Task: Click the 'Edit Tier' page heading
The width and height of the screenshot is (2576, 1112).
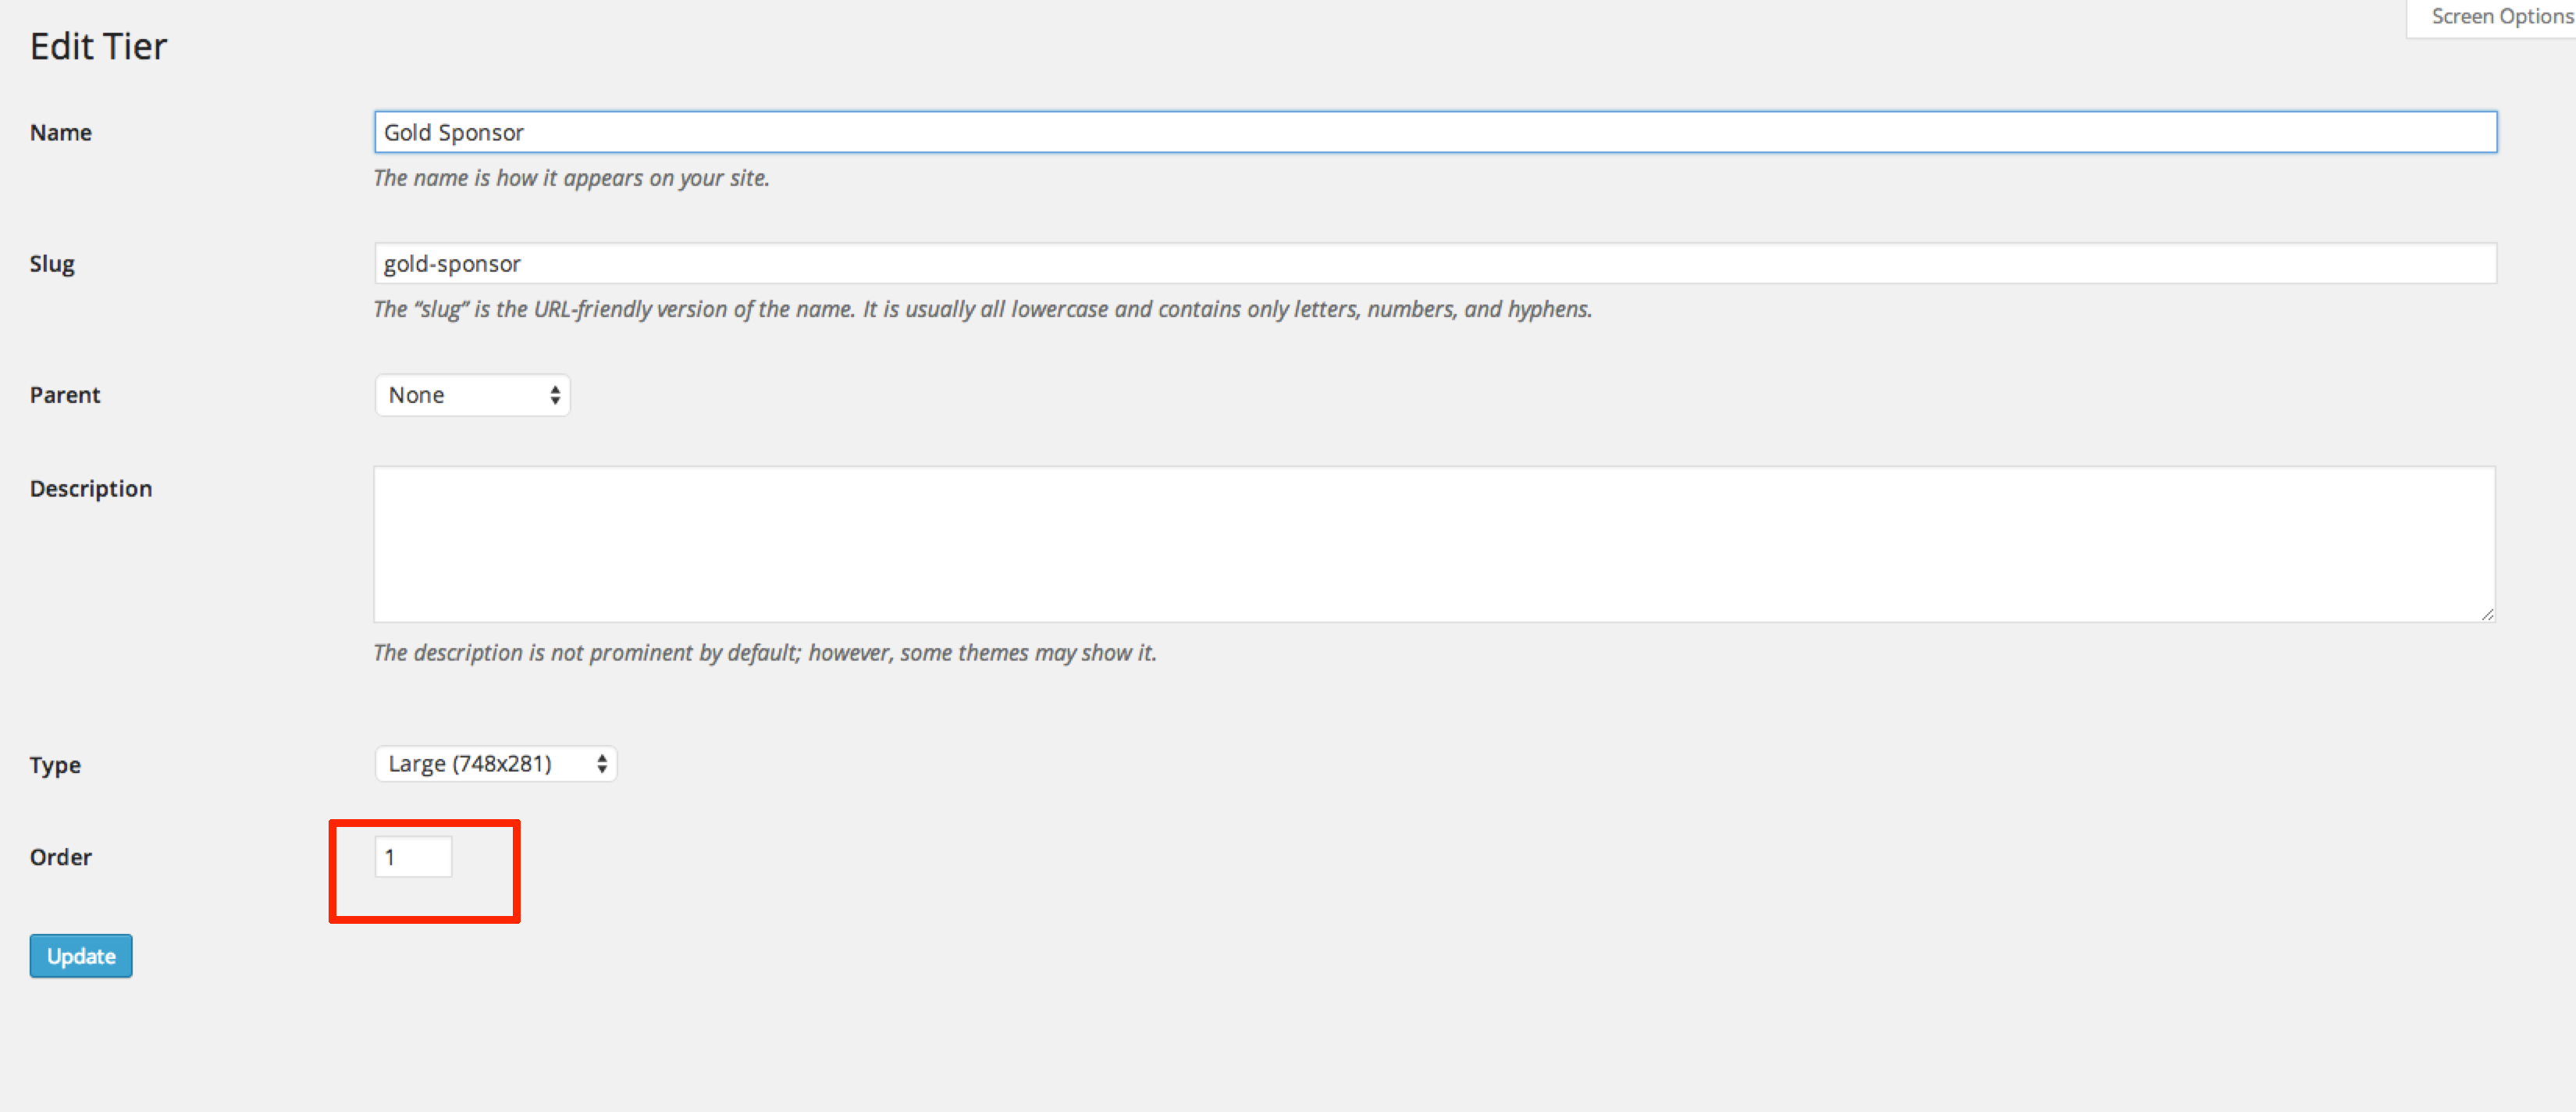Action: point(98,47)
